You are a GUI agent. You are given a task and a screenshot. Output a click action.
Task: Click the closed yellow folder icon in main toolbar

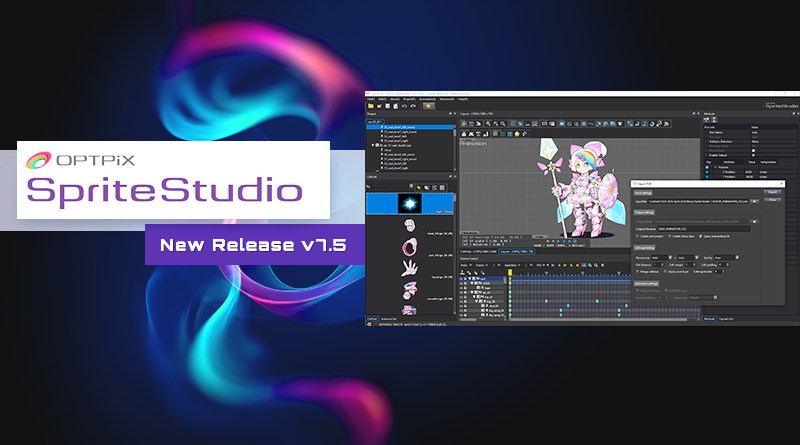point(370,106)
